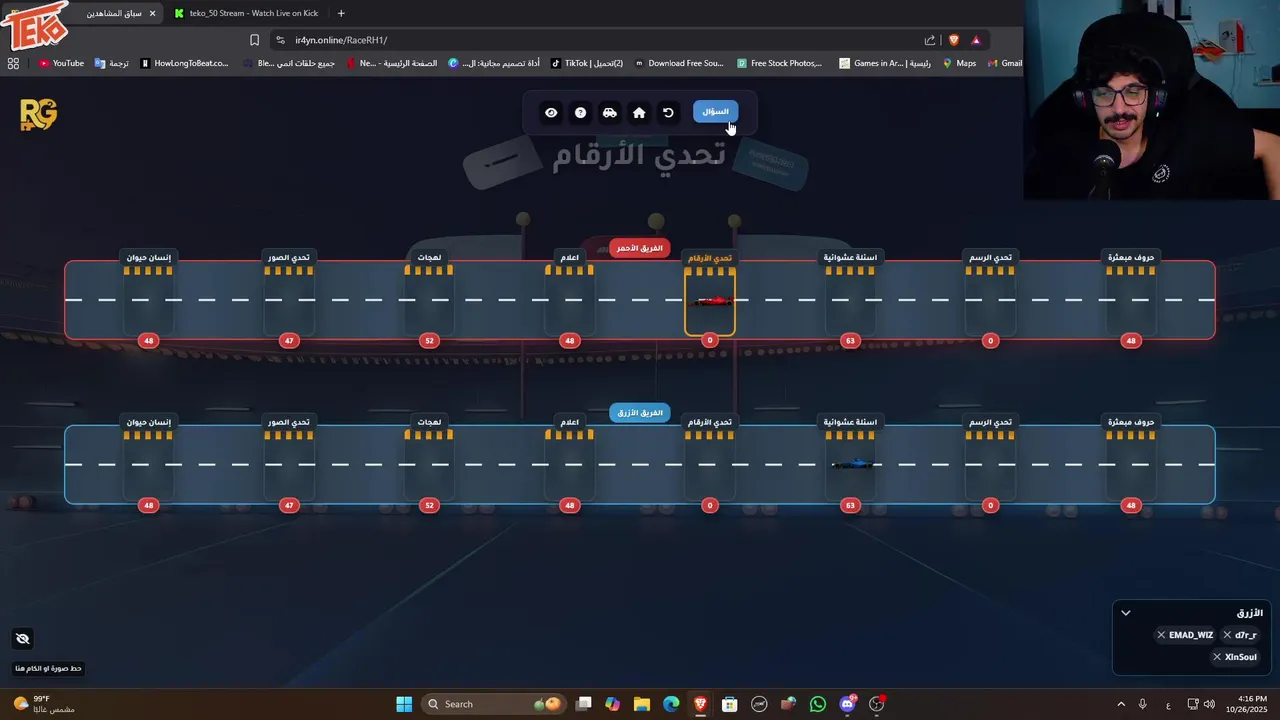The height and width of the screenshot is (720, 1280).
Task: Show hidden system tray icons
Action: point(1121,704)
